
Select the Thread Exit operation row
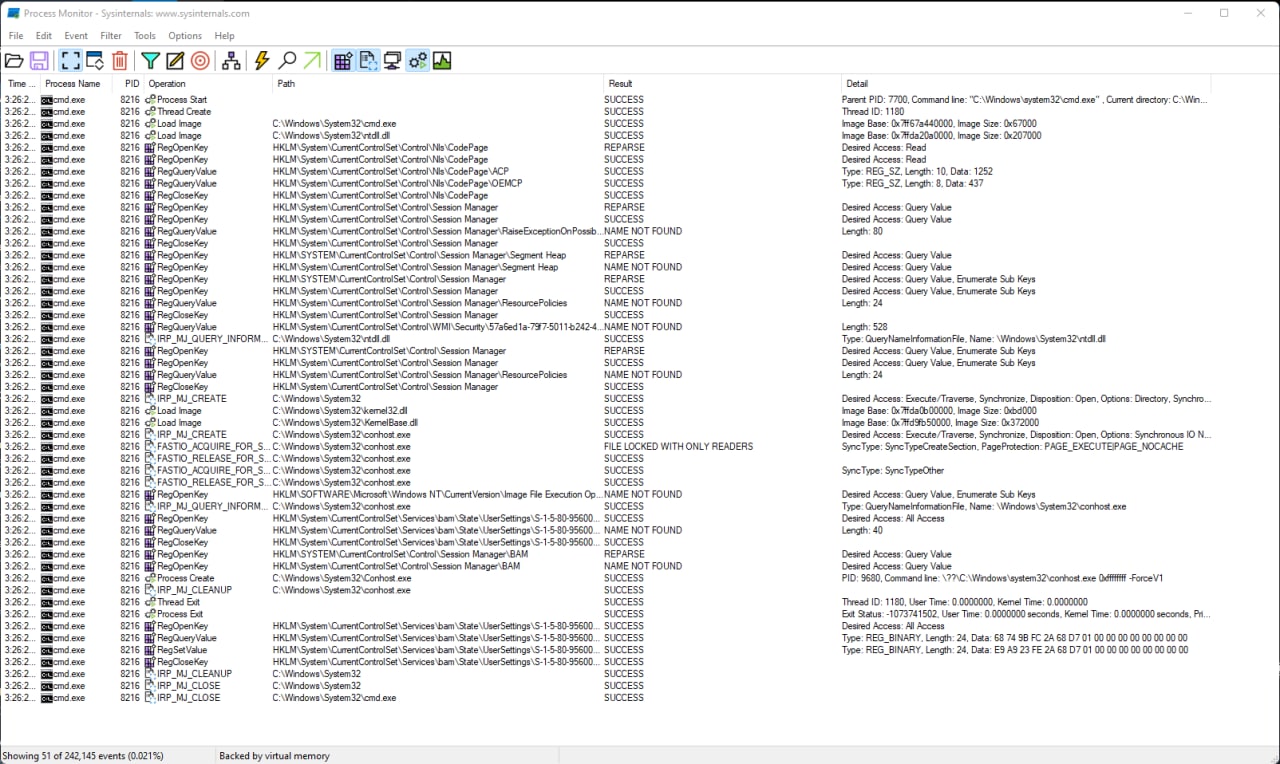pos(606,602)
